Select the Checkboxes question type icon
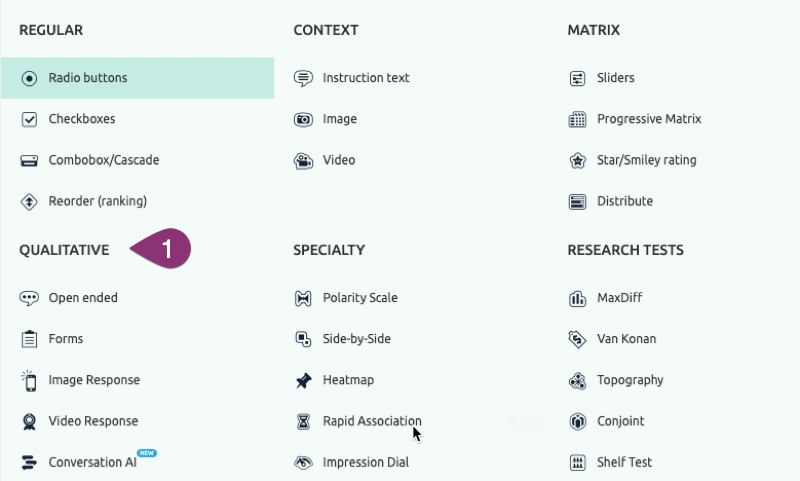This screenshot has width=800, height=481. 29,119
